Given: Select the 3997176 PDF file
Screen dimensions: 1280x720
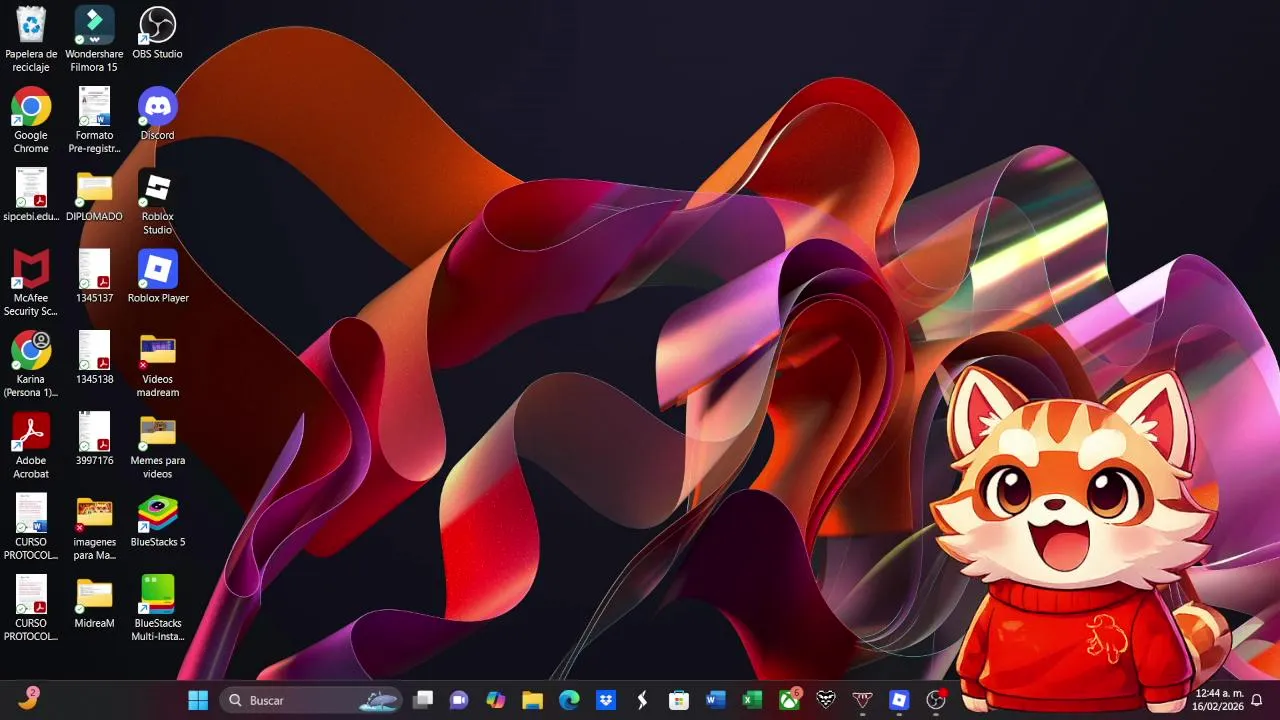Looking at the screenshot, I should click(94, 439).
